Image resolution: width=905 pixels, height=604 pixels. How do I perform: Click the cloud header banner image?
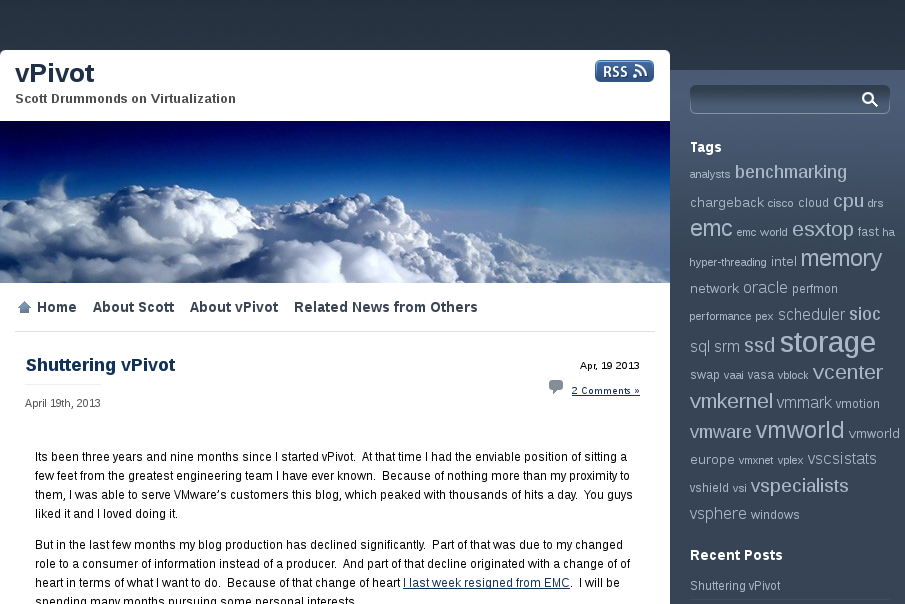[x=335, y=202]
